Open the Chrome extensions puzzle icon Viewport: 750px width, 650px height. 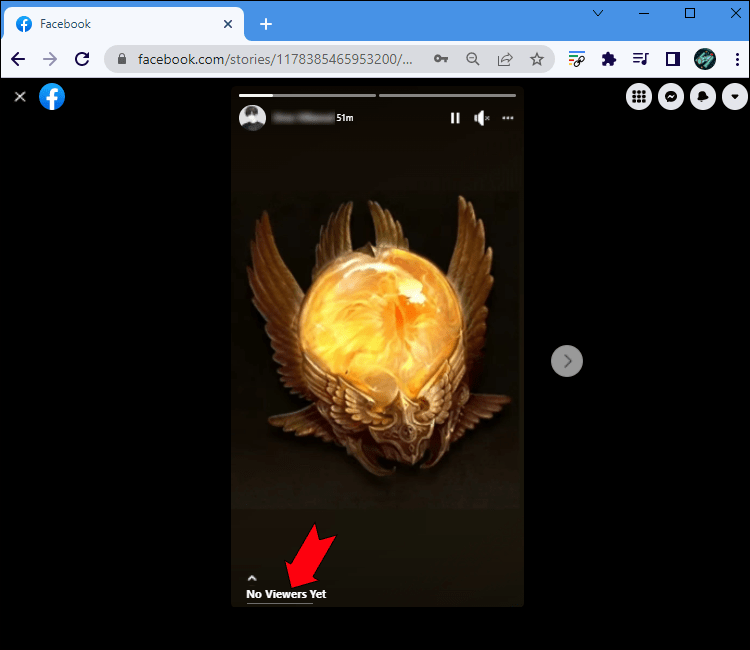(x=608, y=59)
